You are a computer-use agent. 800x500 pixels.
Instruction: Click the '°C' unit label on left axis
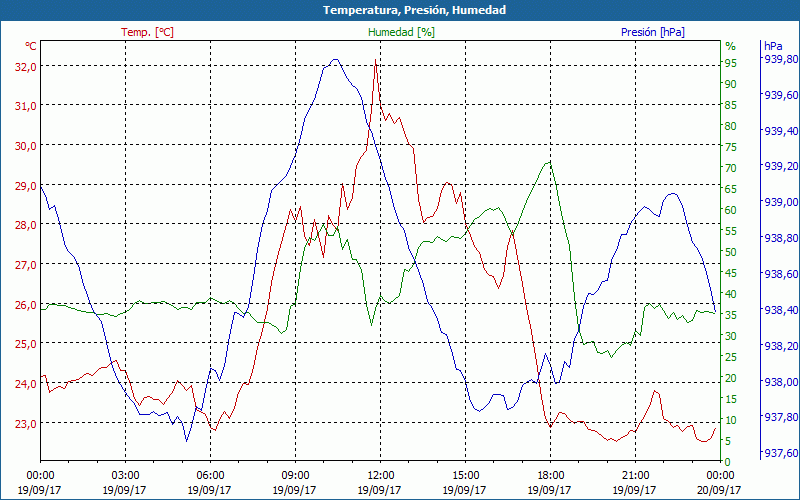point(31,46)
